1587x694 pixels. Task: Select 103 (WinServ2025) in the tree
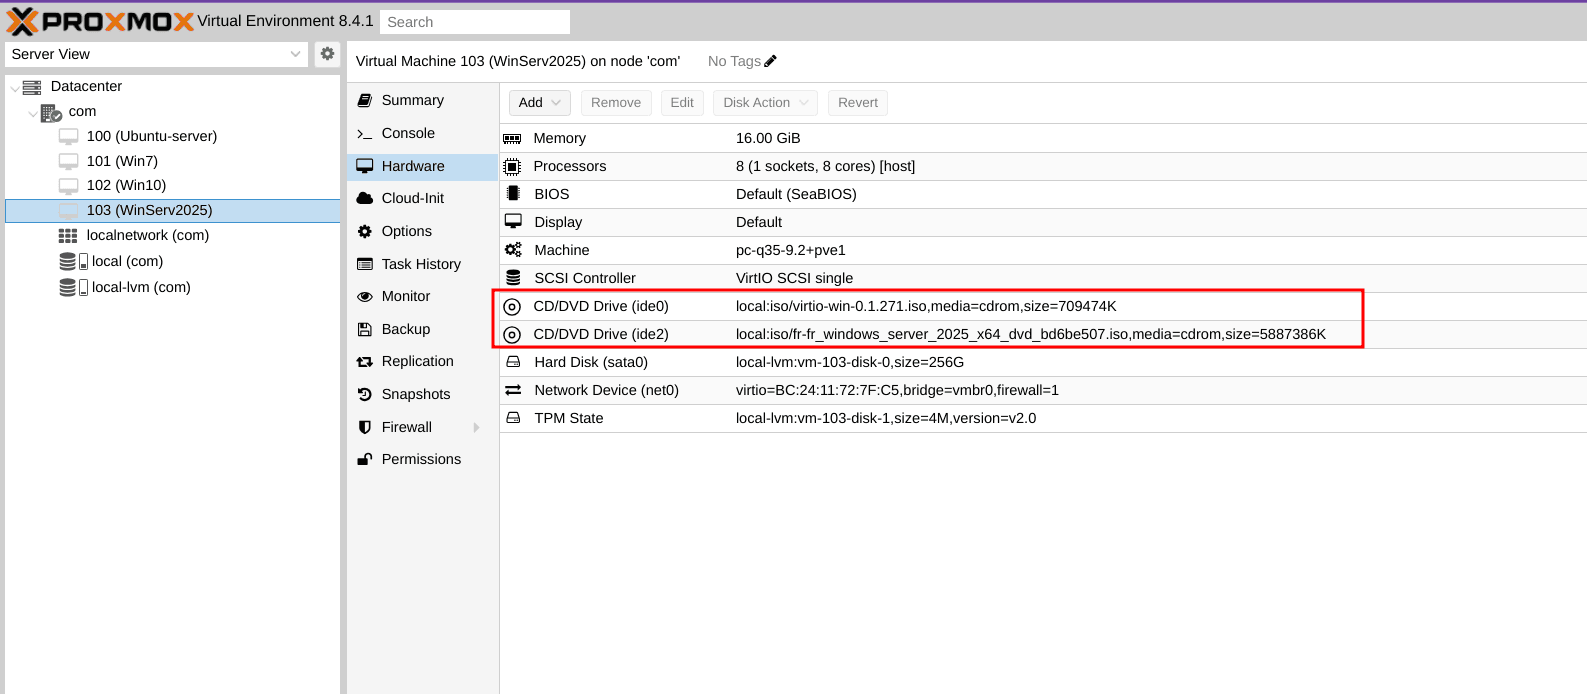(x=173, y=210)
